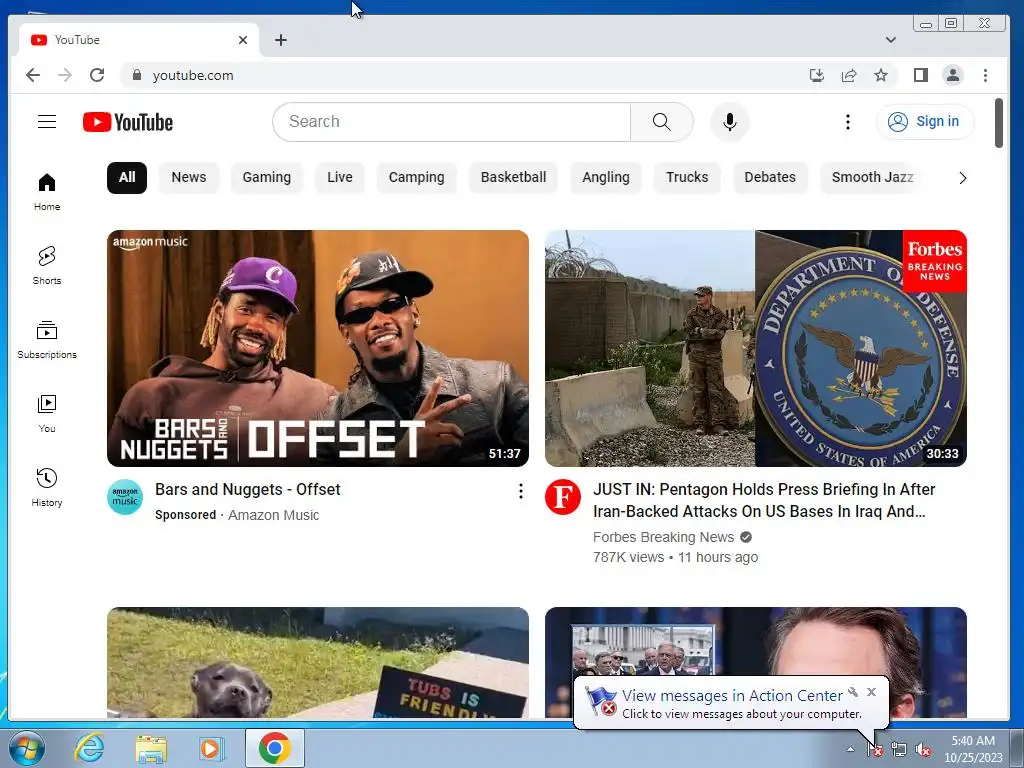The width and height of the screenshot is (1024, 768).
Task: Select the News category chip
Action: tap(189, 178)
